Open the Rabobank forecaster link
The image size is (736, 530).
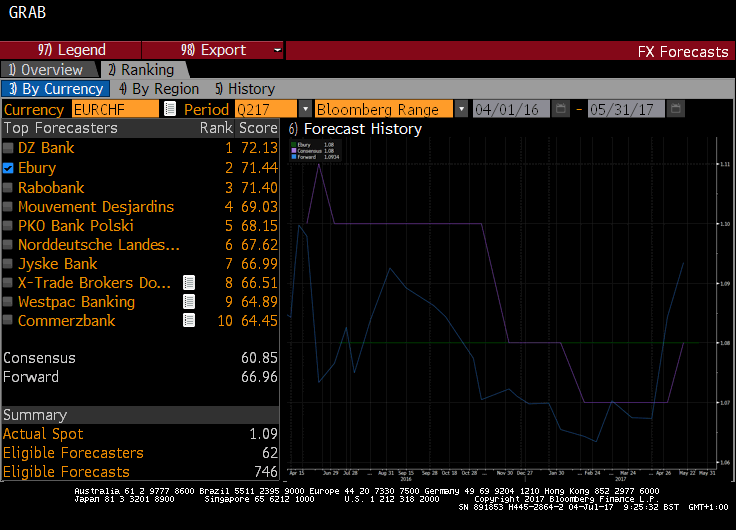click(x=51, y=188)
